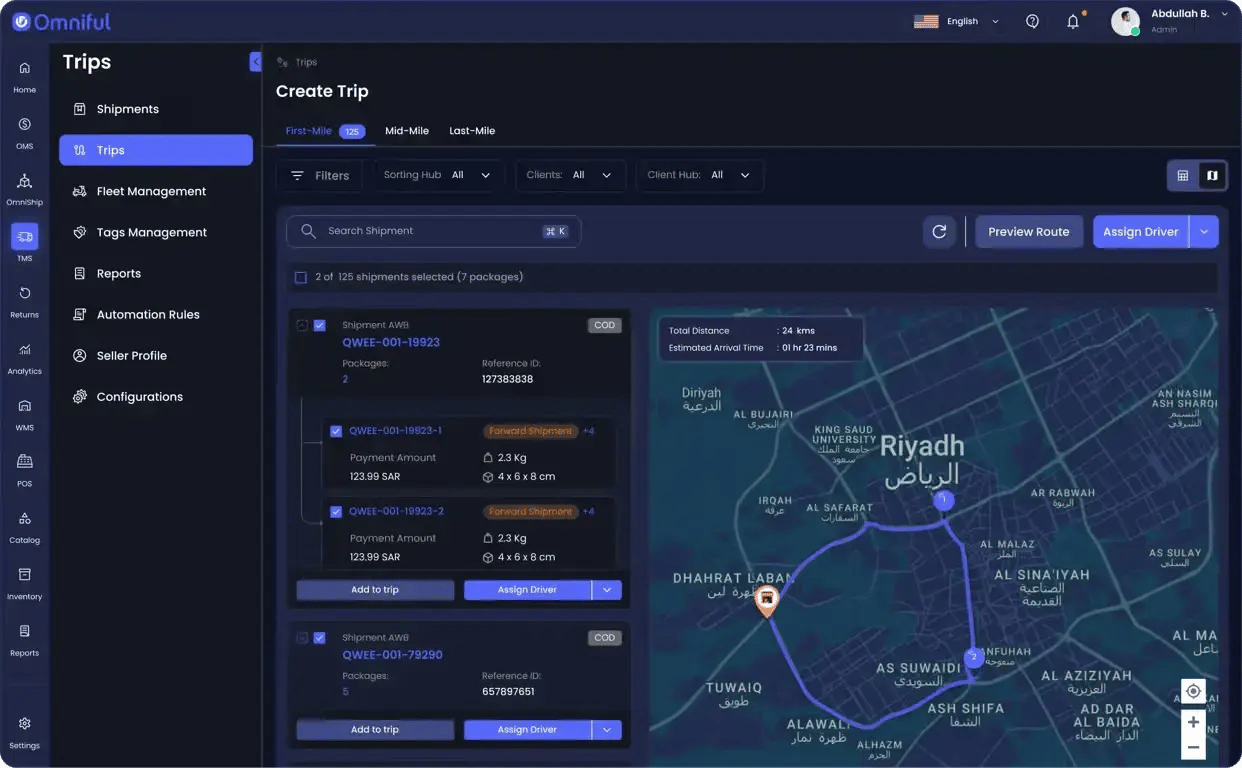Image resolution: width=1242 pixels, height=768 pixels.
Task: Open top Assign Driver dropdown arrow
Action: (1204, 231)
